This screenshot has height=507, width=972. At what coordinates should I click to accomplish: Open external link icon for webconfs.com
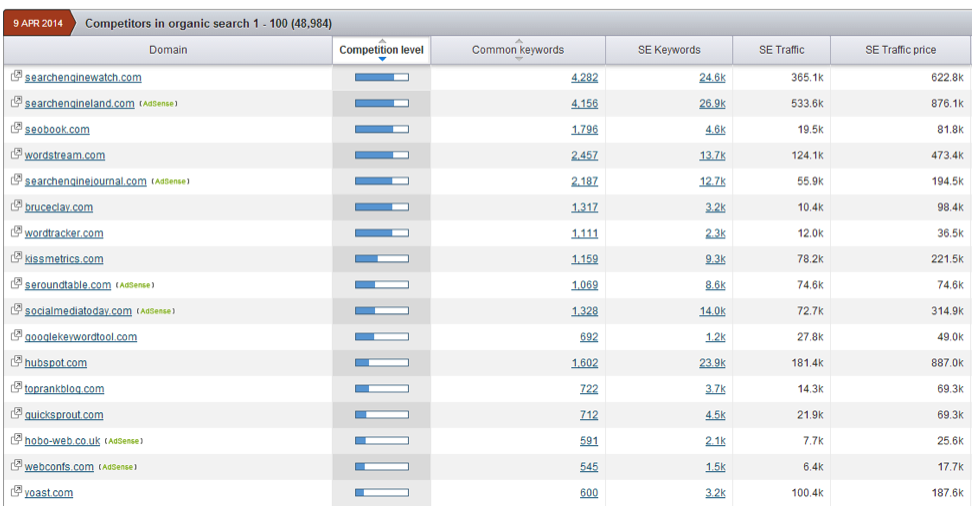pos(16,466)
